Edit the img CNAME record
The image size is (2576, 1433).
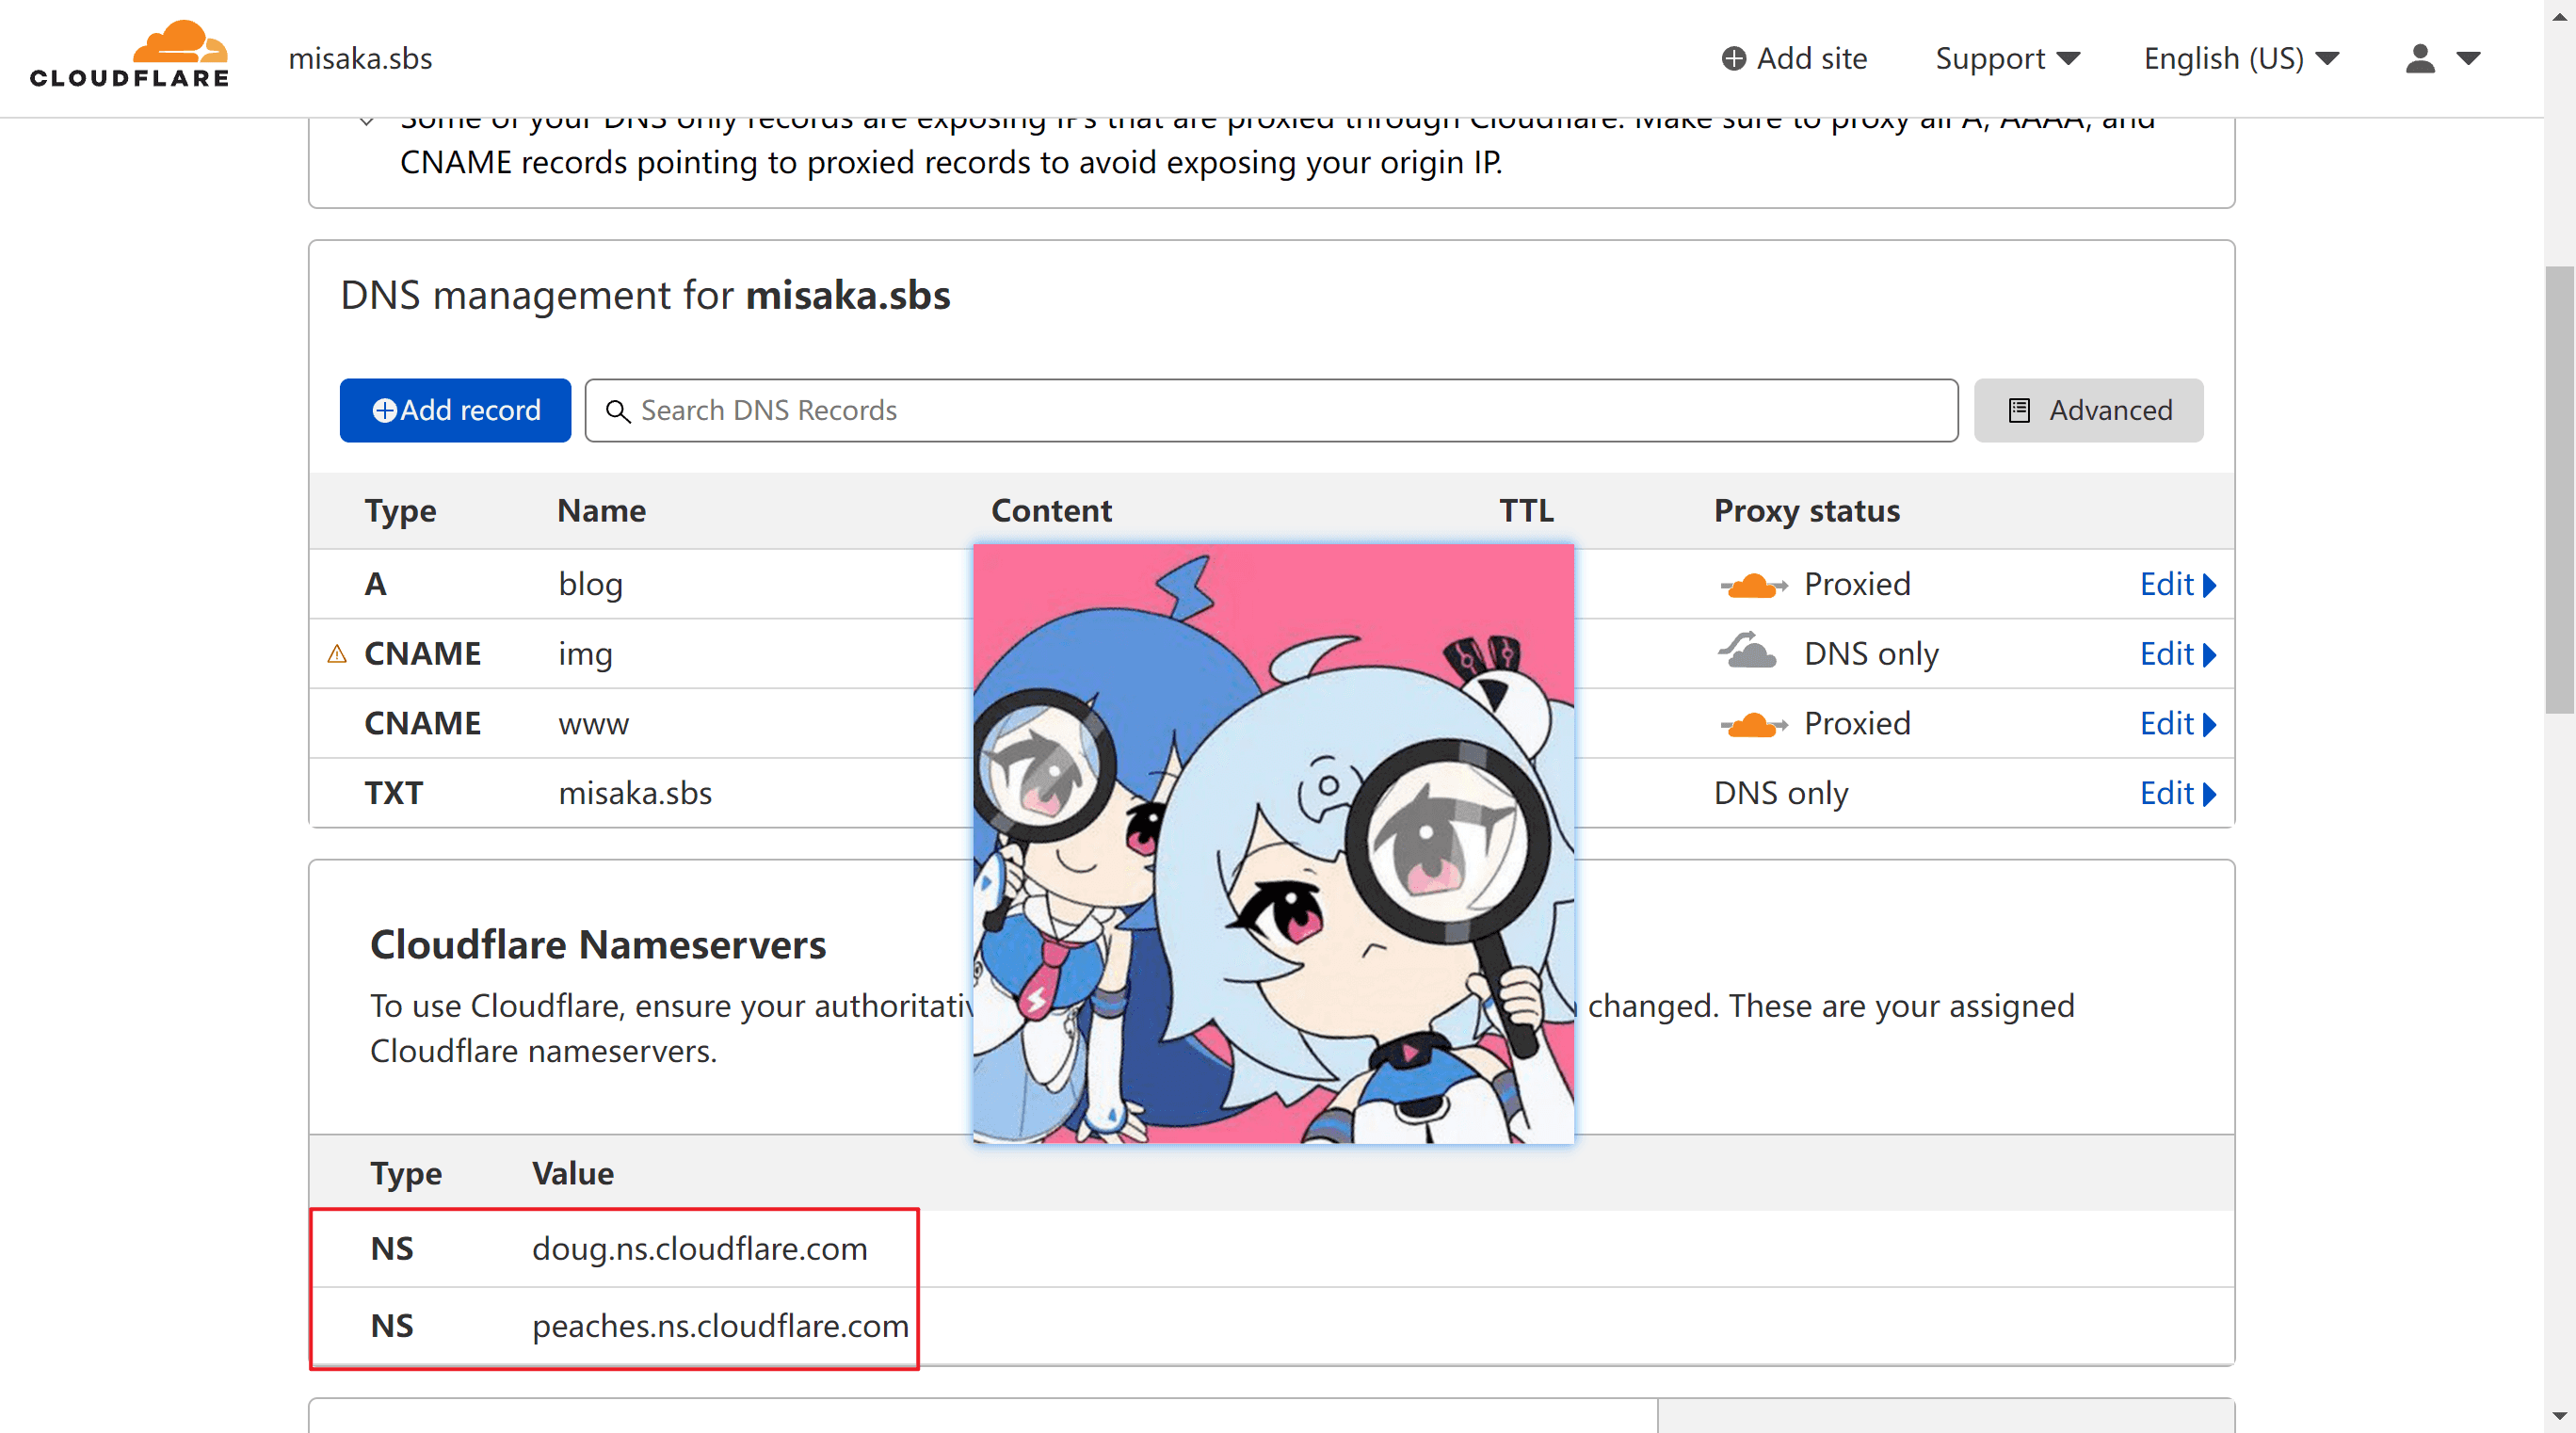coord(2177,654)
